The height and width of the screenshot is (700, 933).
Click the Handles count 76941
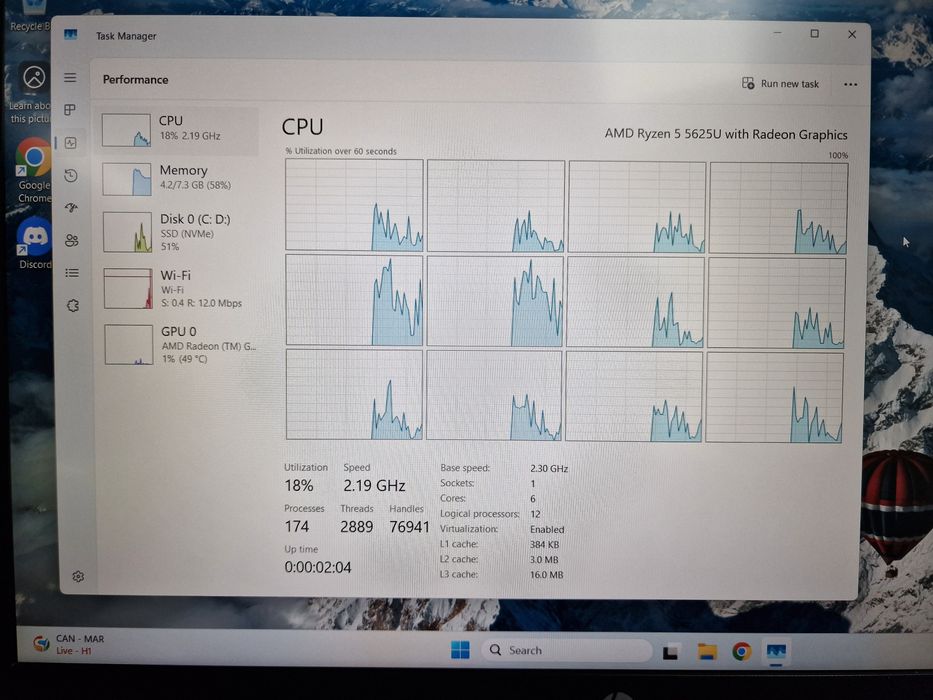(409, 527)
